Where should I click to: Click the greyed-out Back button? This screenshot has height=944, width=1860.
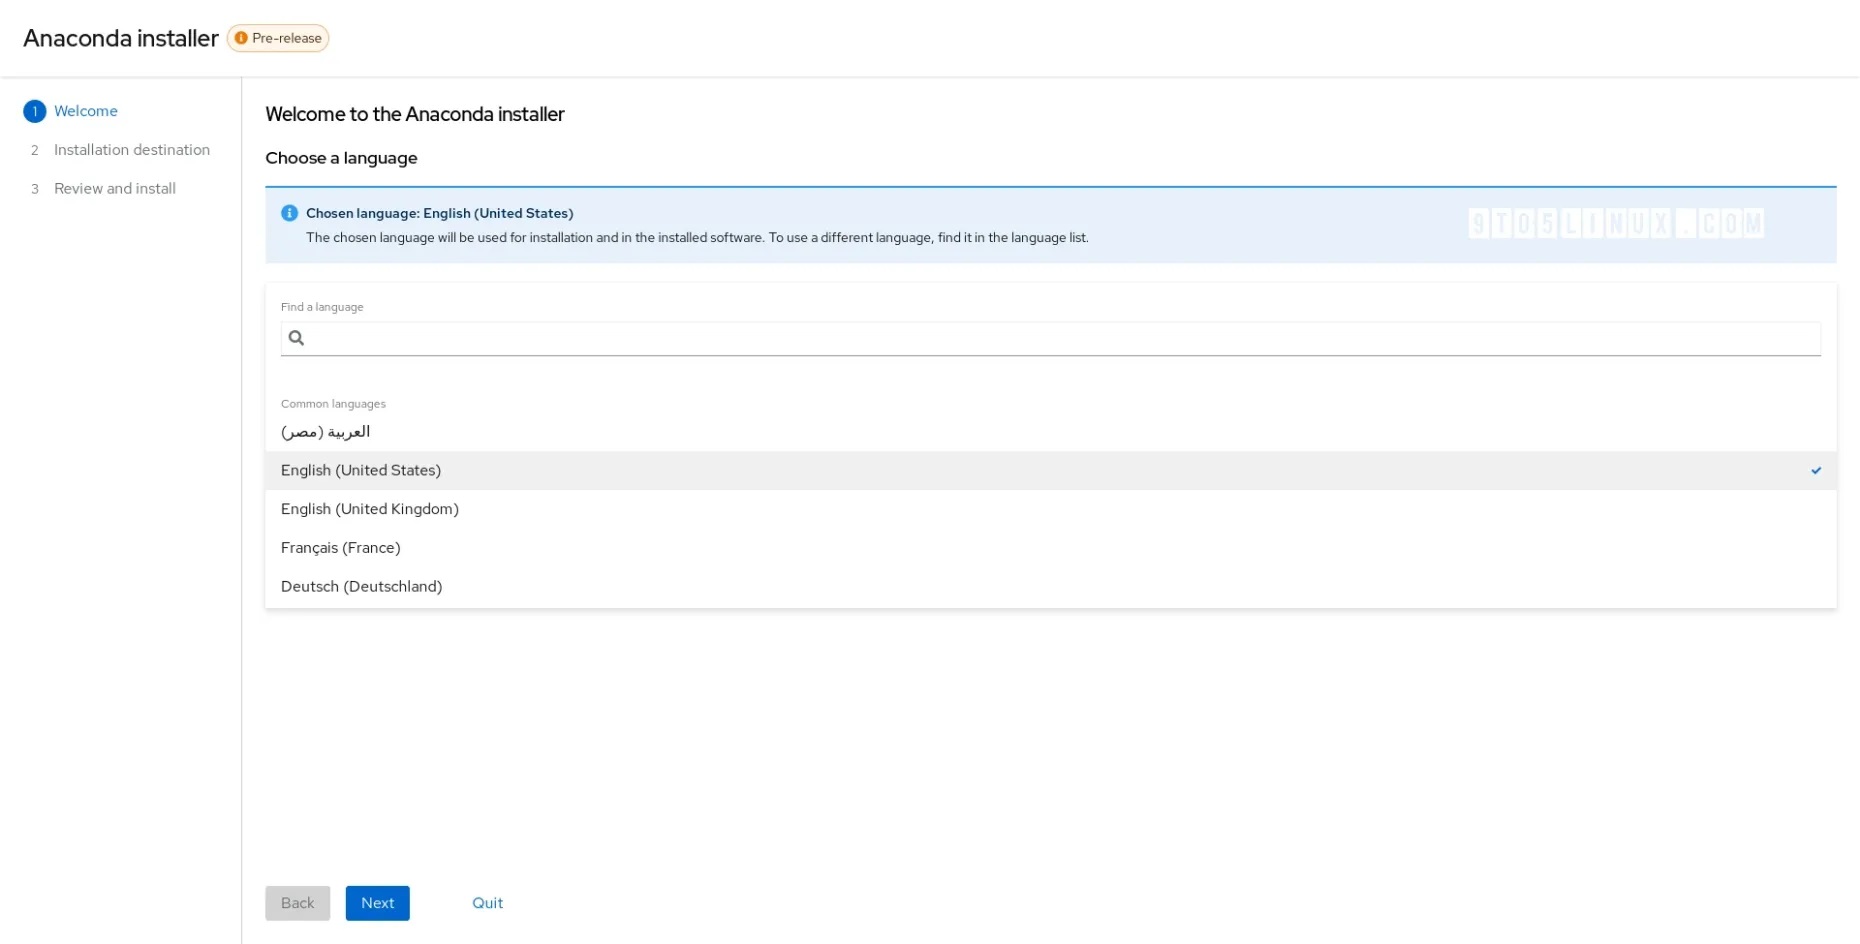pos(297,903)
